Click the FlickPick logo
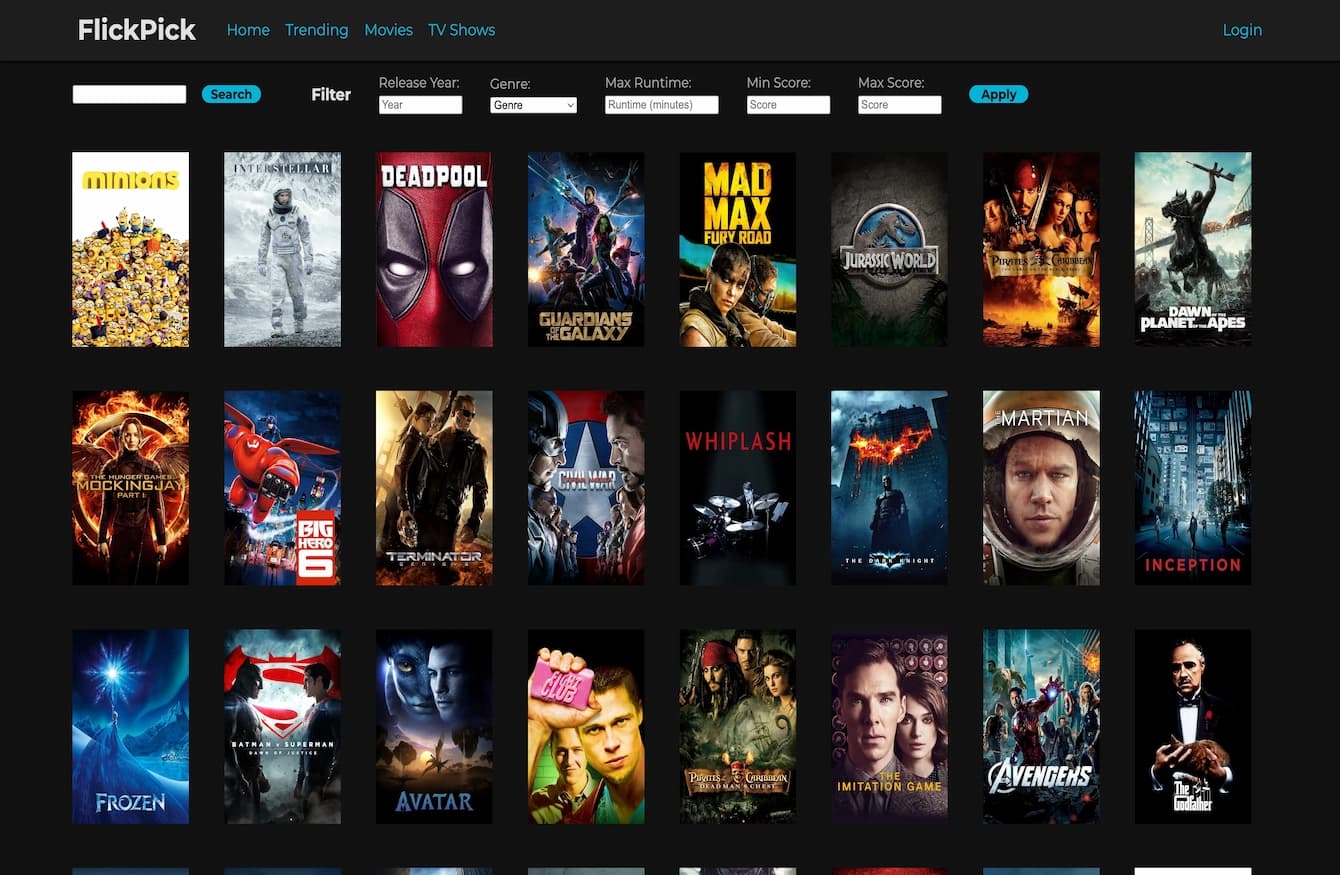This screenshot has width=1340, height=875. pos(137,30)
